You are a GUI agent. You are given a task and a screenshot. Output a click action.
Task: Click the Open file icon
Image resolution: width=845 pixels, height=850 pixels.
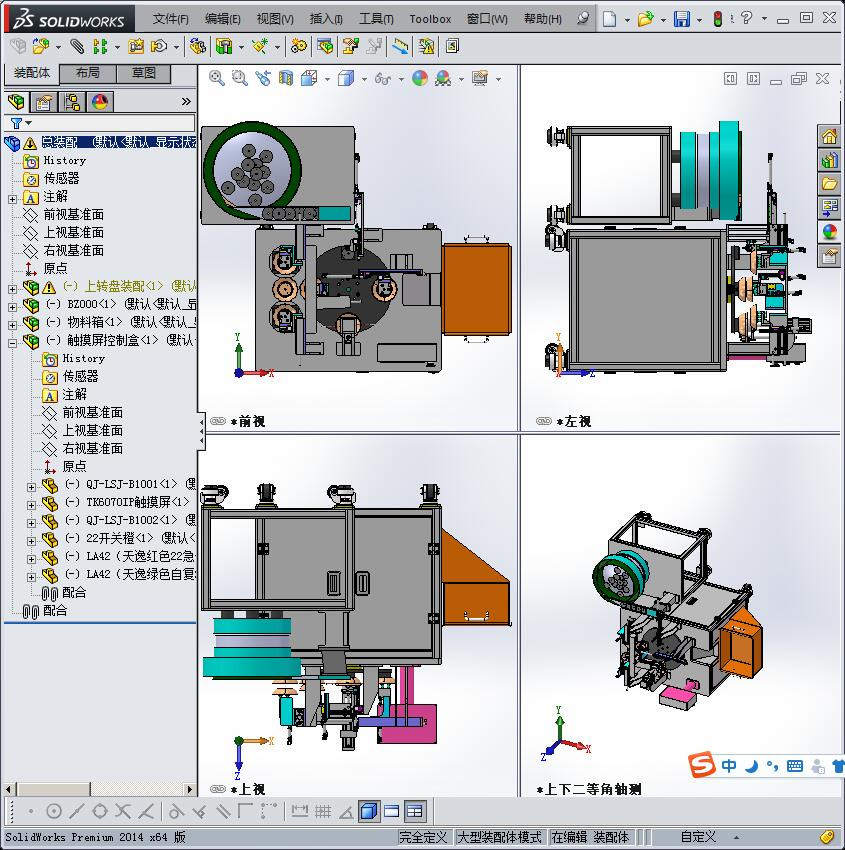pos(645,19)
